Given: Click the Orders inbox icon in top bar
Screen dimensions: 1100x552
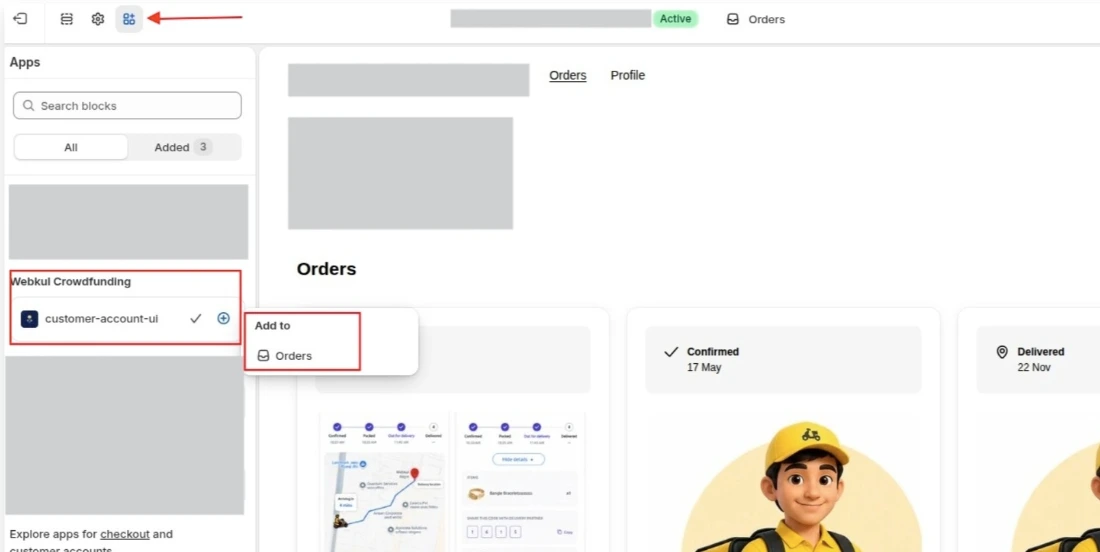Looking at the screenshot, I should [732, 20].
